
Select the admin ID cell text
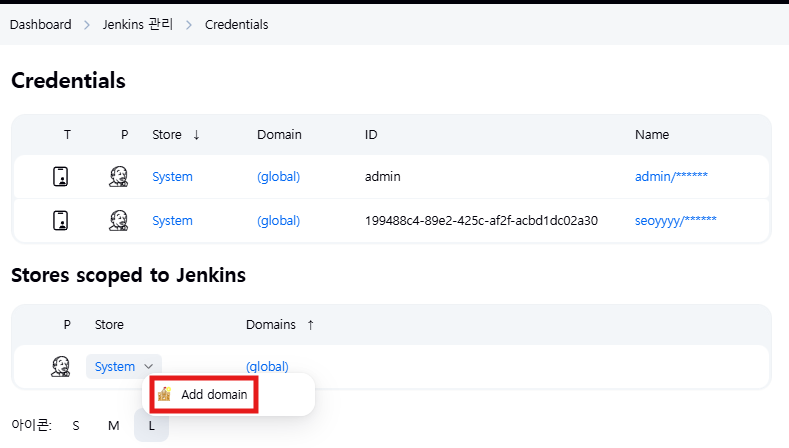click(383, 177)
